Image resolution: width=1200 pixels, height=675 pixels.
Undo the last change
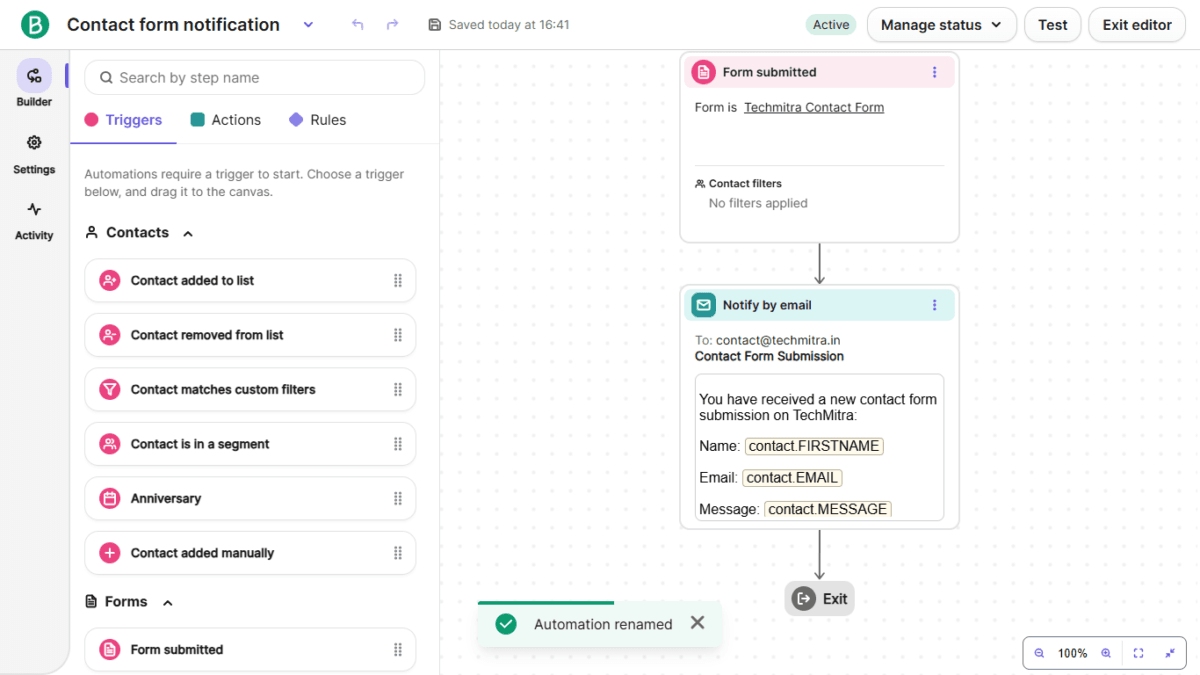pyautogui.click(x=358, y=25)
